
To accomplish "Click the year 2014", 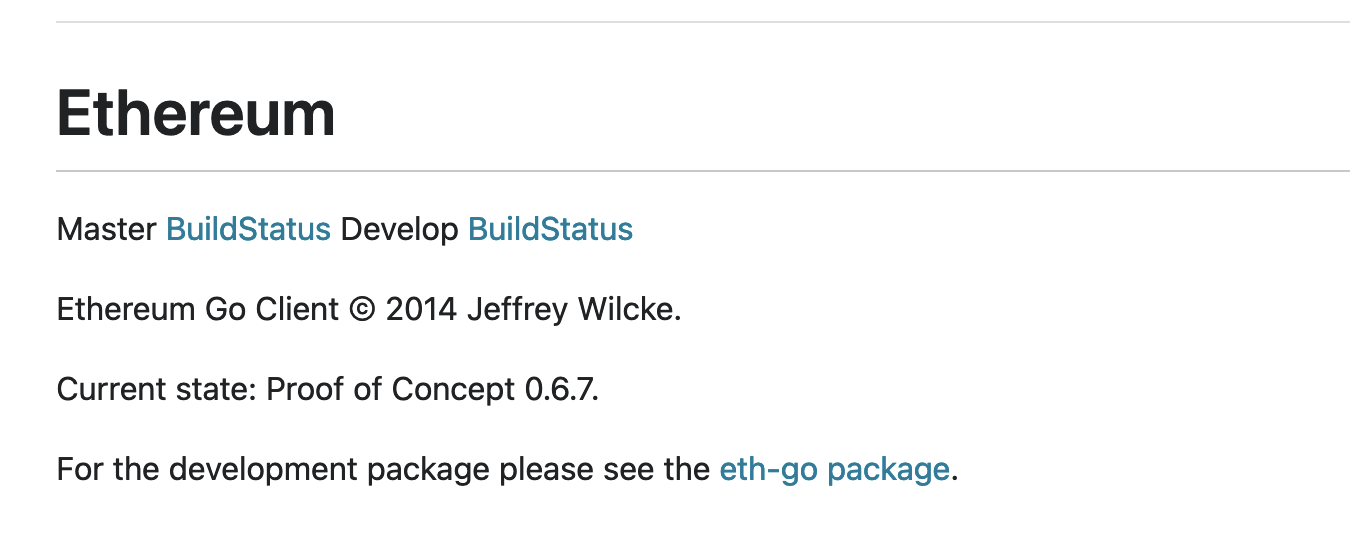I will (x=421, y=309).
